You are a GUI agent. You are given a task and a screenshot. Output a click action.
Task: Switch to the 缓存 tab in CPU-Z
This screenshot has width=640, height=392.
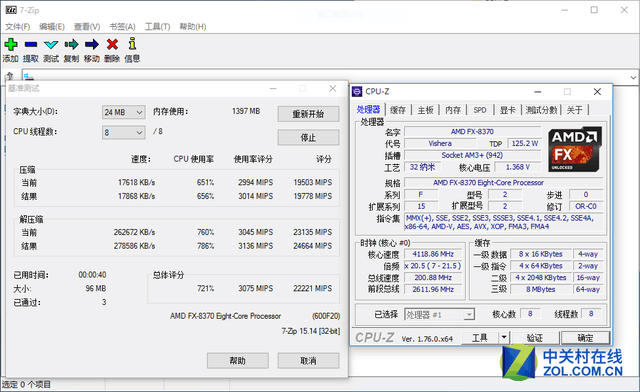point(398,110)
